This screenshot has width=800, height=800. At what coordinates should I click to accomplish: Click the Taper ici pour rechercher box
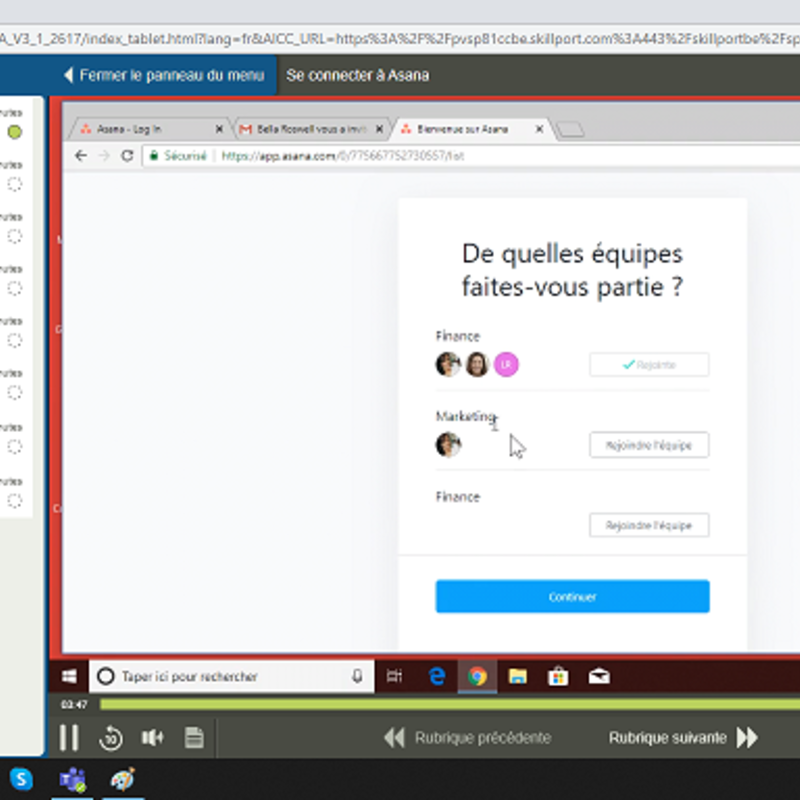click(231, 677)
